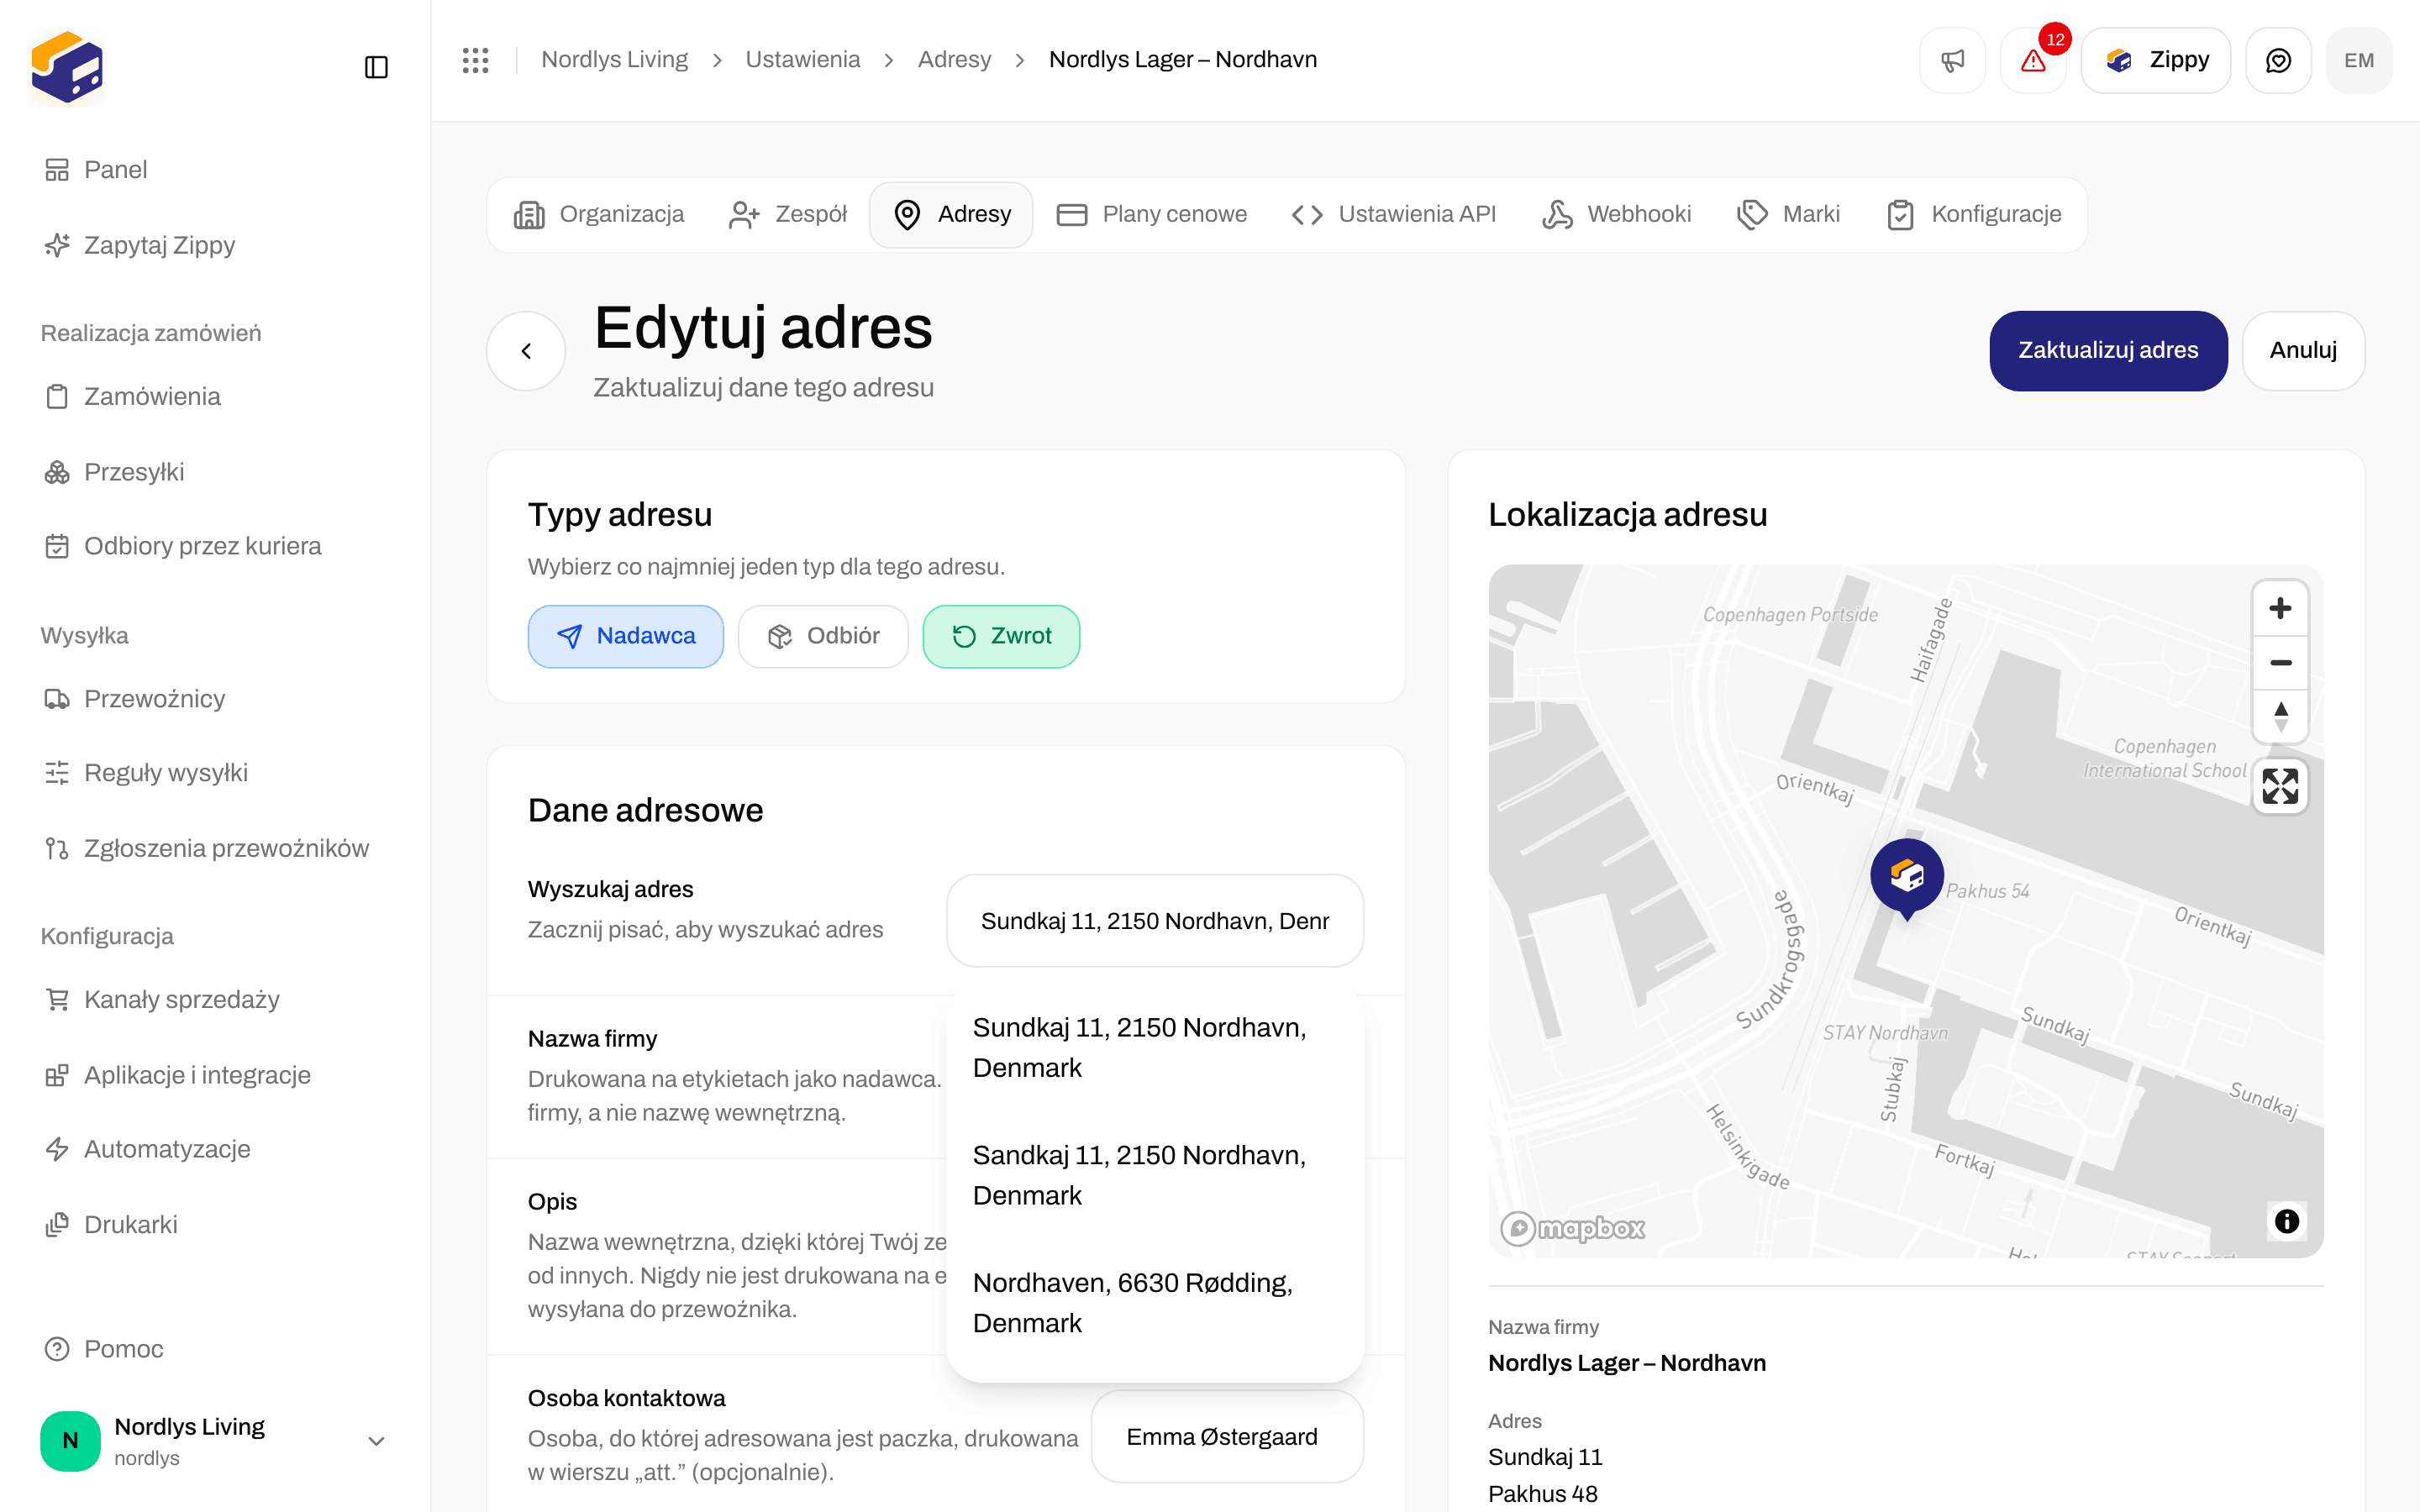Expand the Nordlys Living account switcher

[x=215, y=1440]
